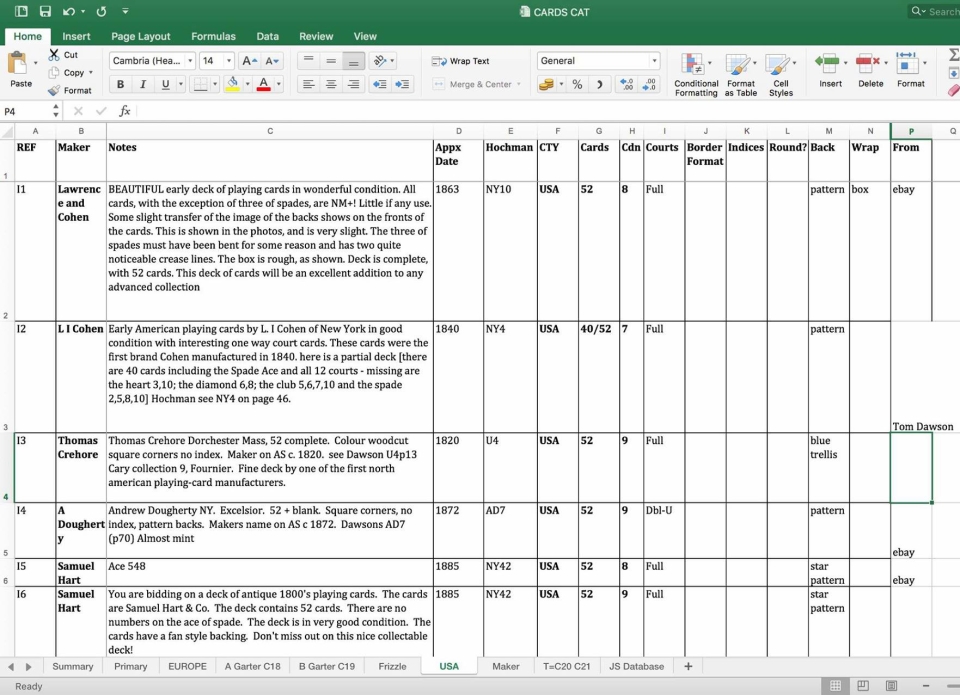Toggle Underline formatting
Viewport: 960px width, 695px height.
[165, 84]
